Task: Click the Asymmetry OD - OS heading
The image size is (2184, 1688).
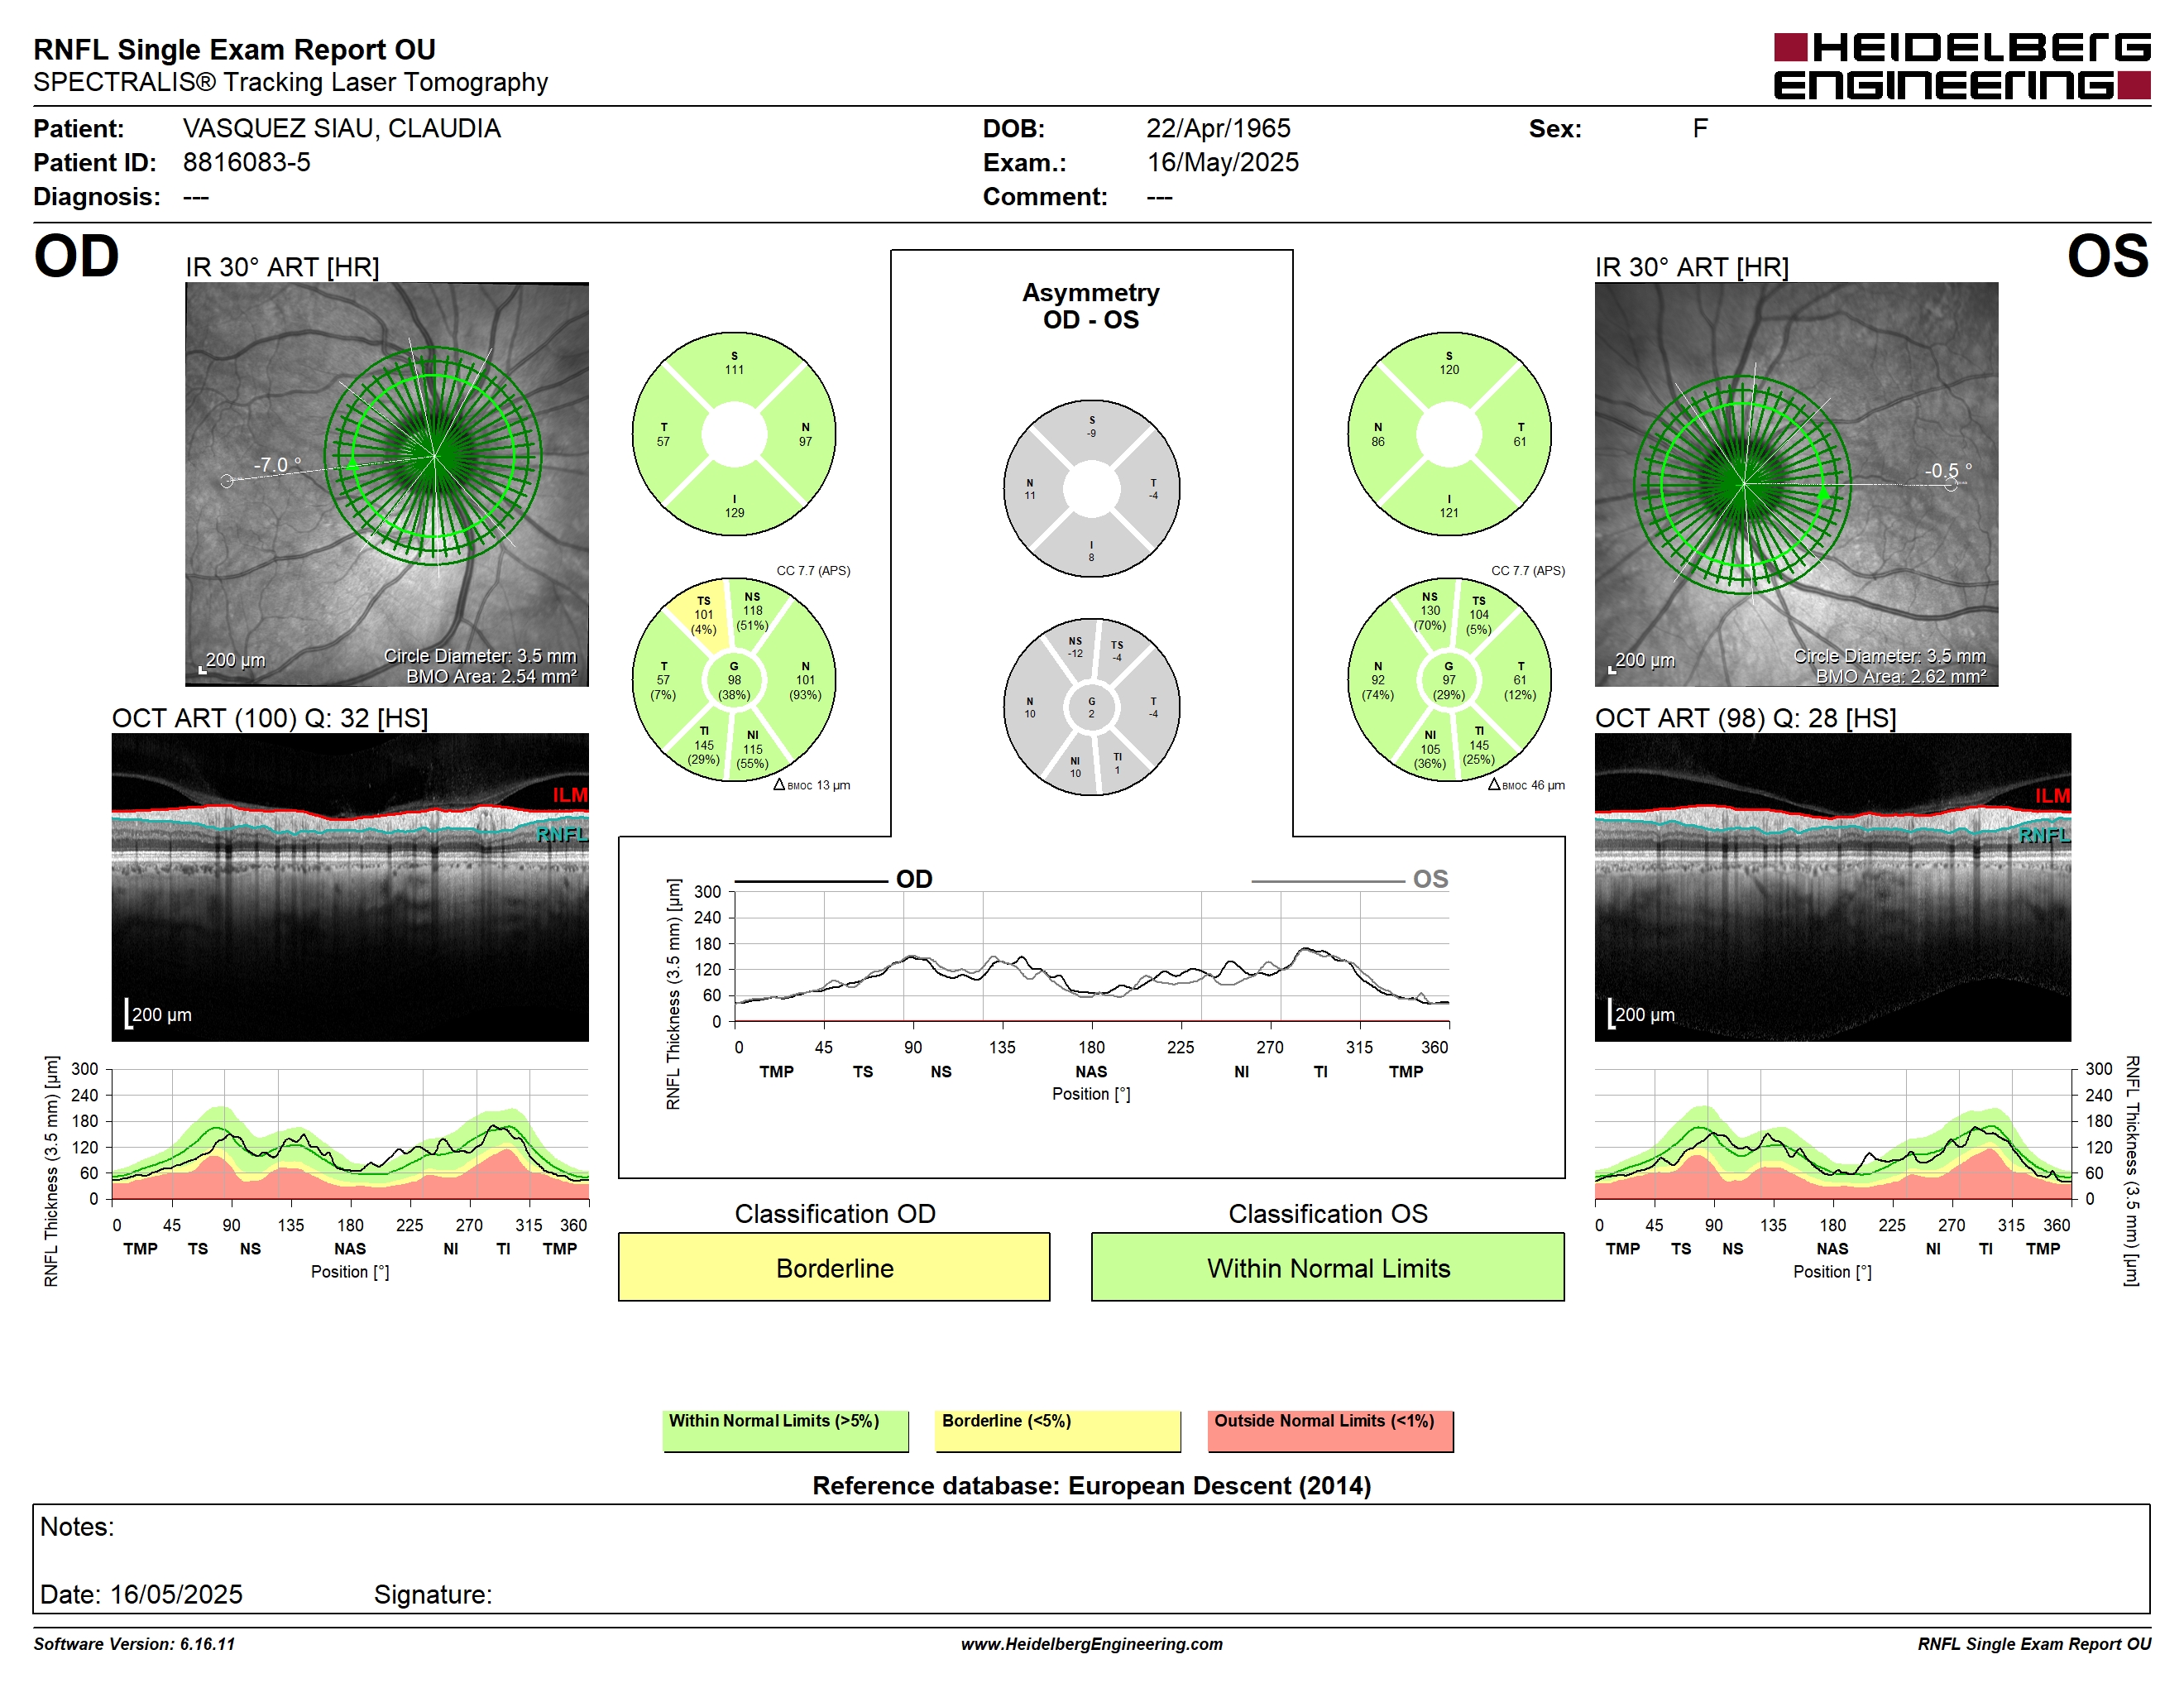Action: click(x=1091, y=306)
